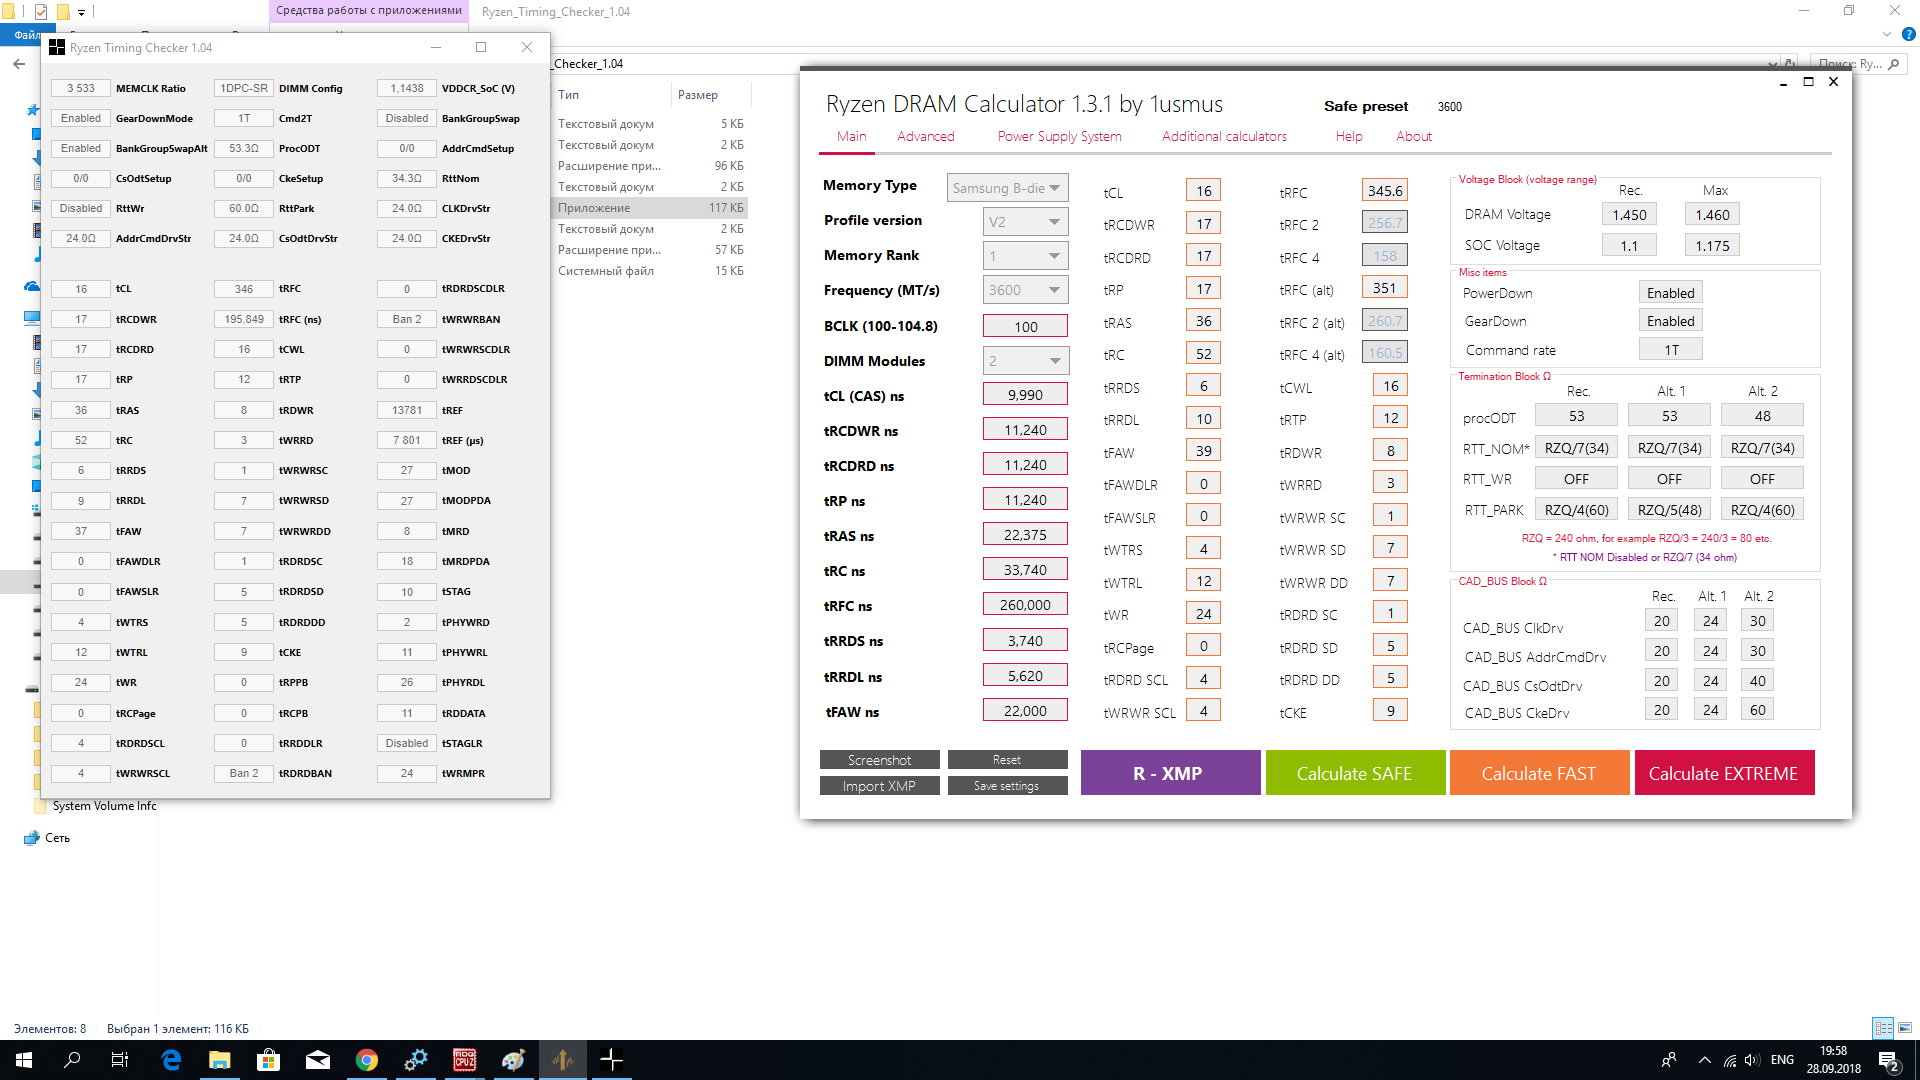The width and height of the screenshot is (1920, 1080).
Task: Open Task View in the taskbar
Action: (x=120, y=1060)
